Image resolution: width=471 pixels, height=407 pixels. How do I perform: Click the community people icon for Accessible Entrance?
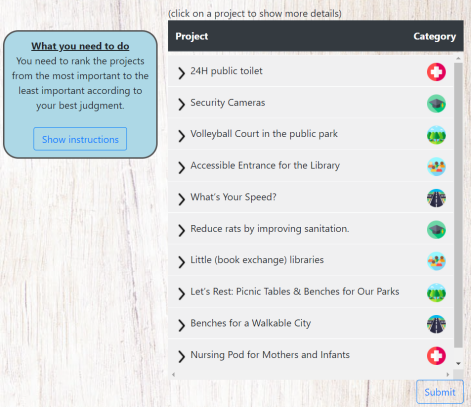point(436,167)
